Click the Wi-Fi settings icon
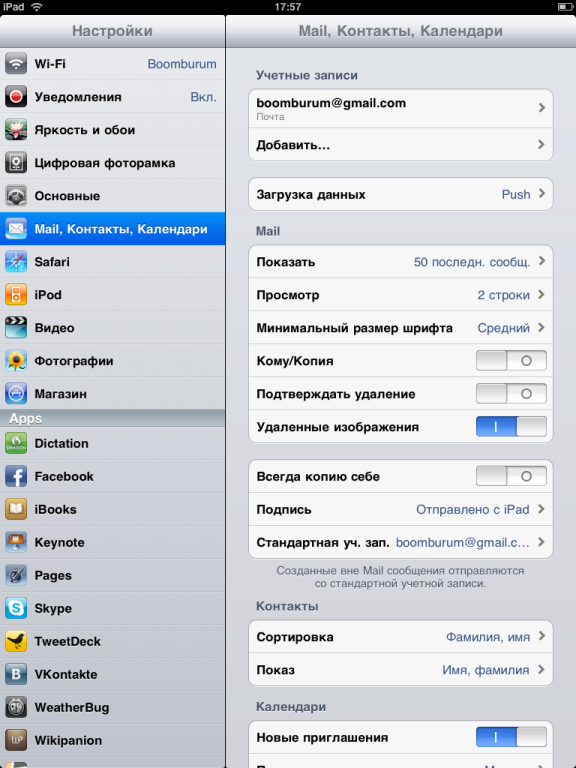The width and height of the screenshot is (576, 768). [16, 64]
